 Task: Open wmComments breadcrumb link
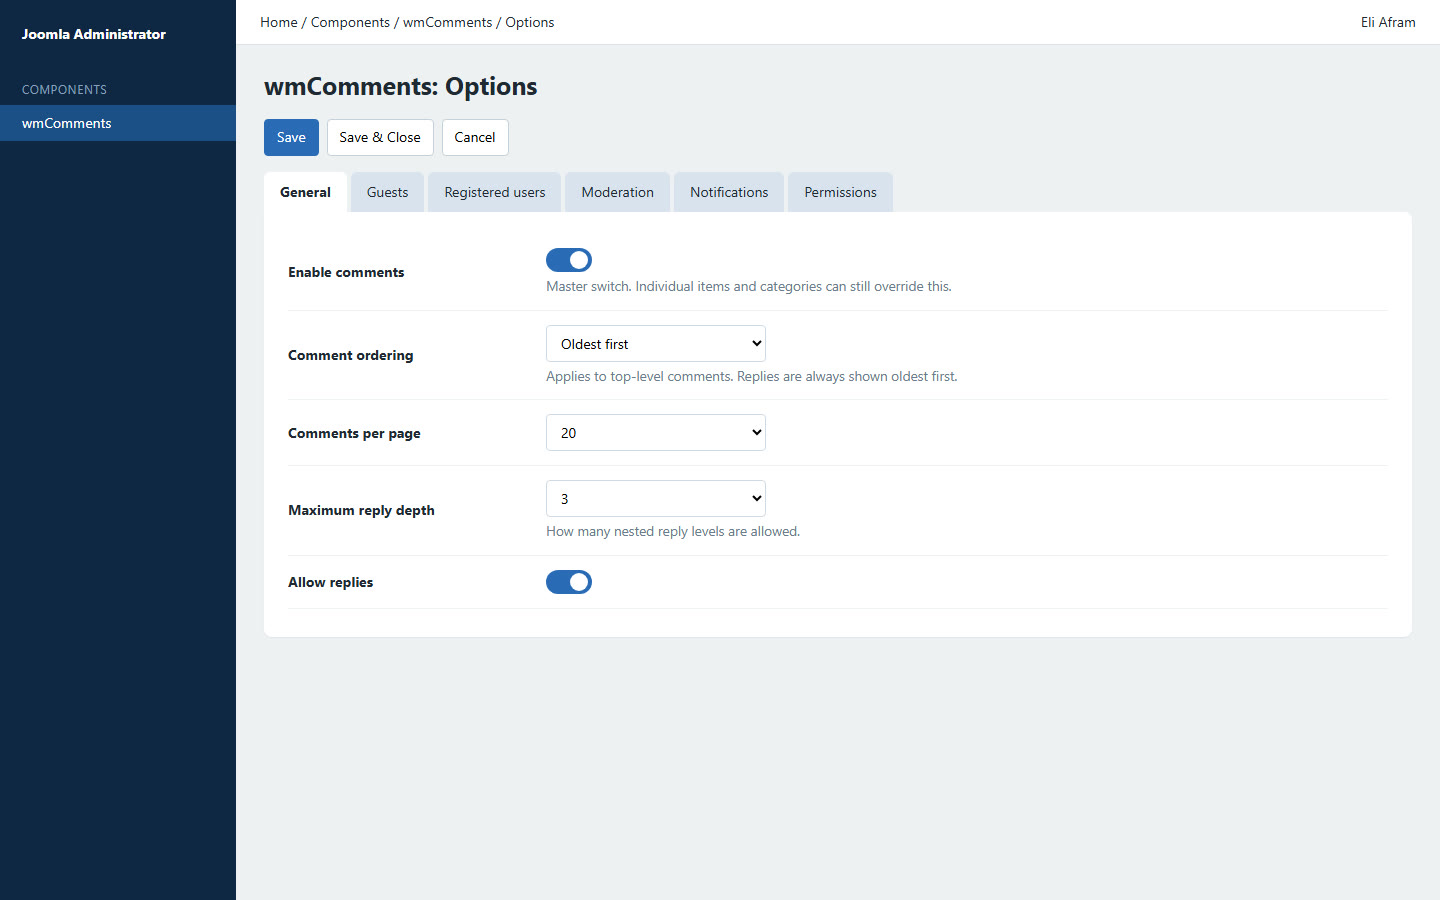point(447,22)
